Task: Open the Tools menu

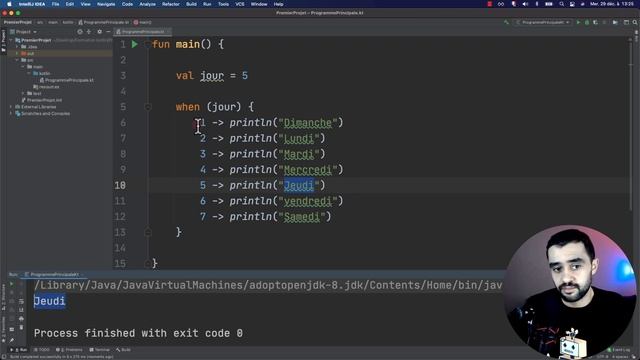Action: point(223,4)
